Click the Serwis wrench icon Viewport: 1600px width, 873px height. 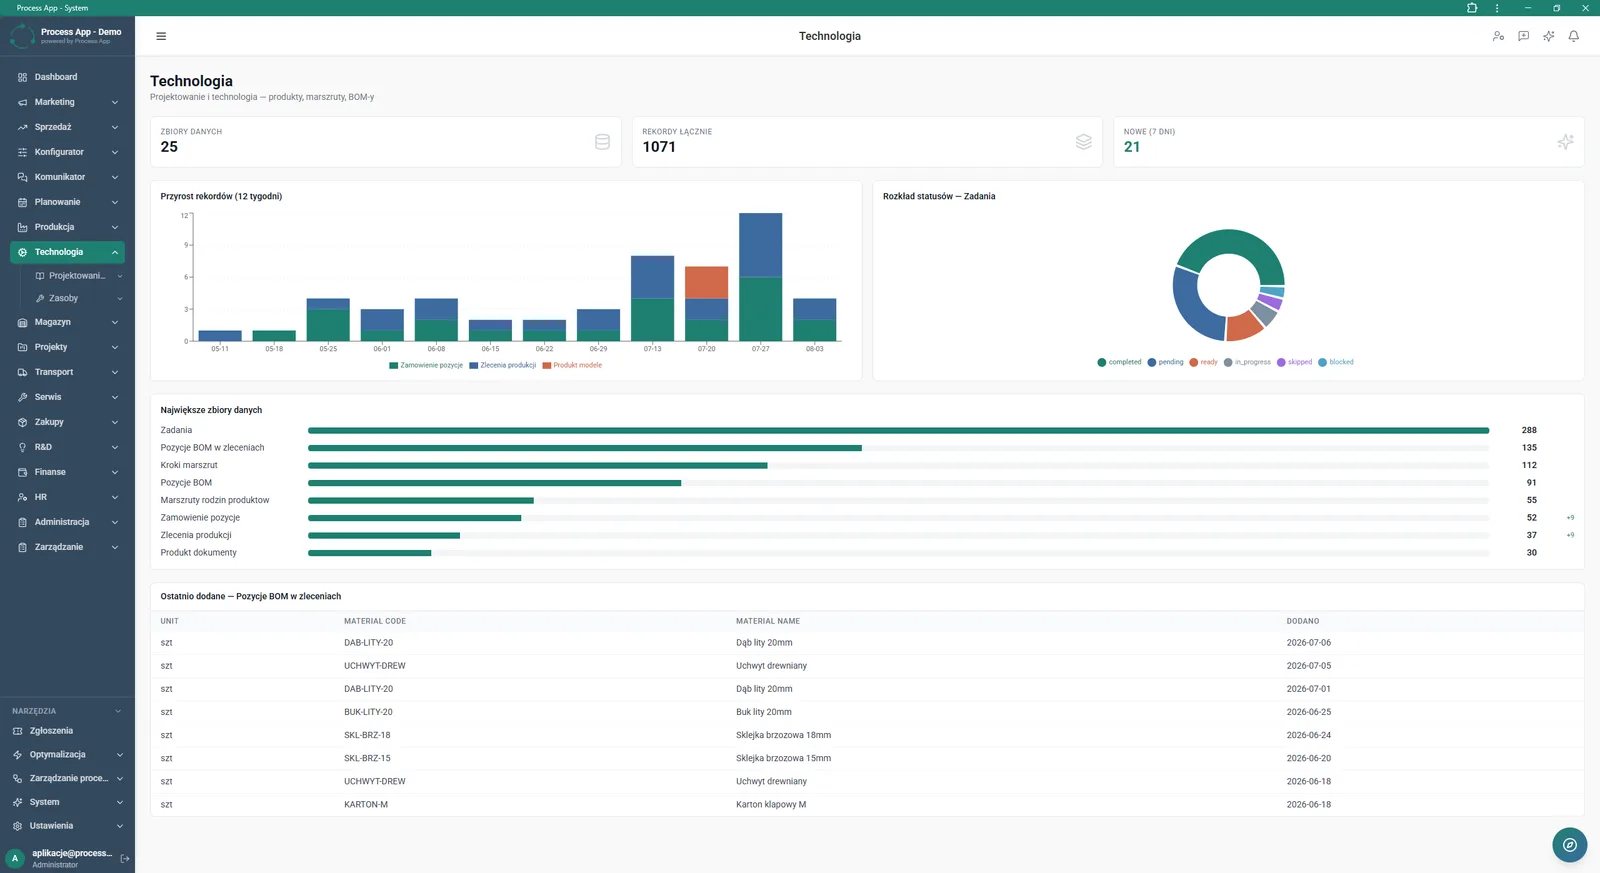click(x=22, y=397)
